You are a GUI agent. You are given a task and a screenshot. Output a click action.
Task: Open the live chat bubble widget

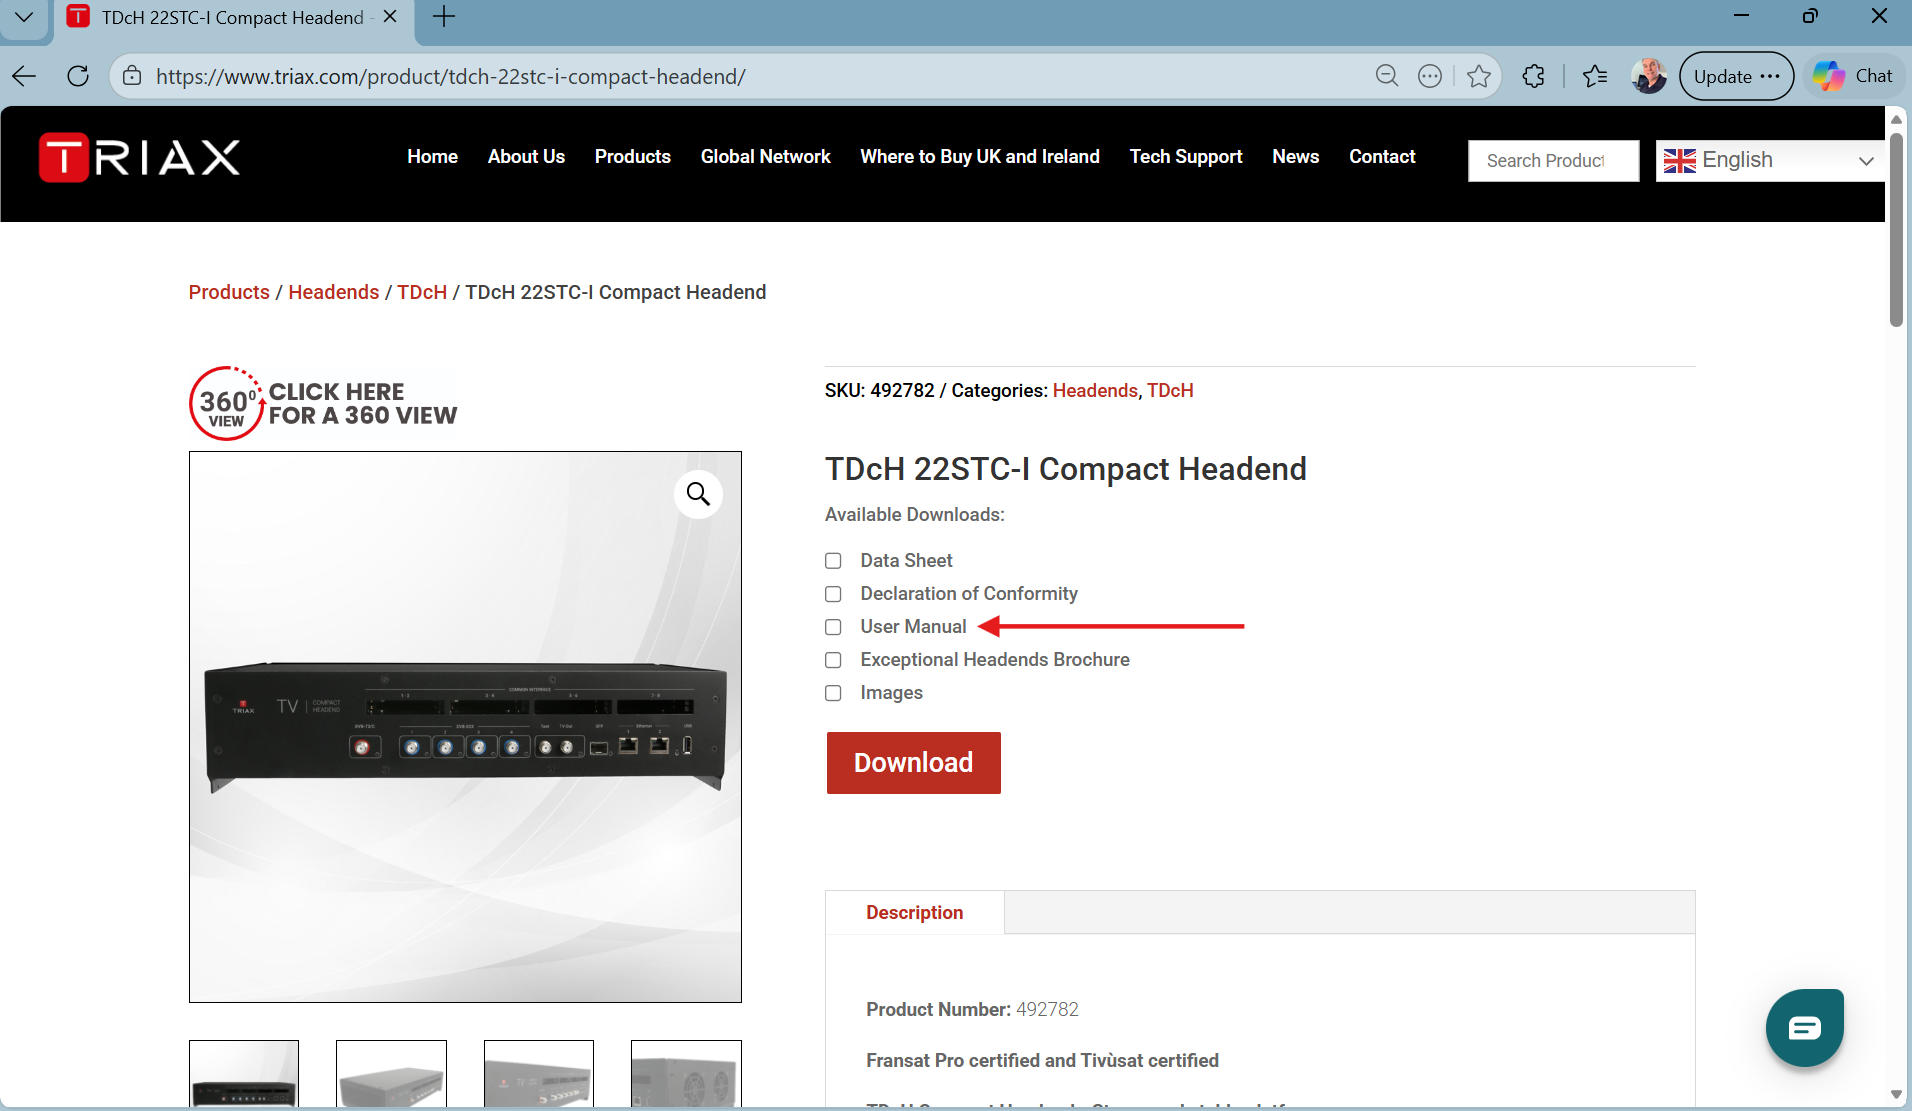(x=1804, y=1027)
